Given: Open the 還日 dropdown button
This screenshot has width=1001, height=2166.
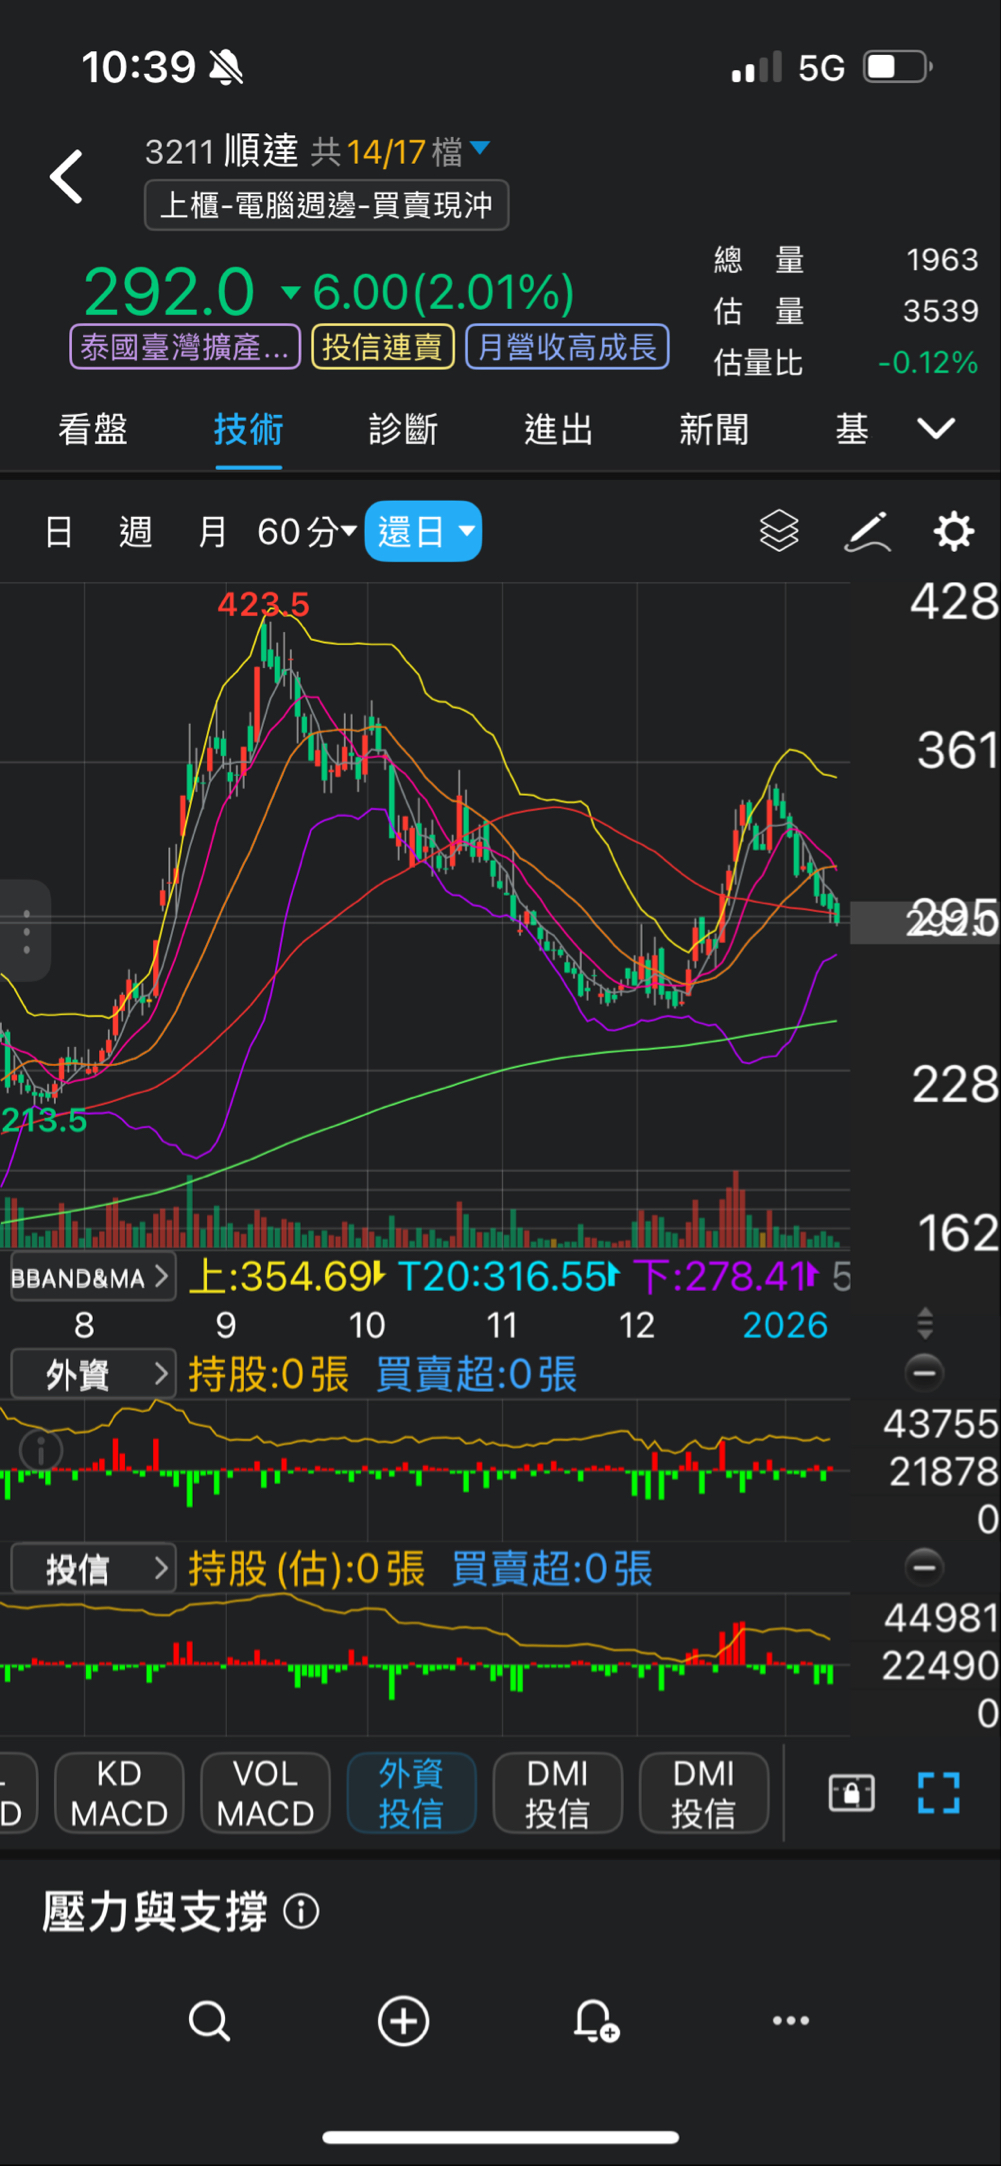Looking at the screenshot, I should coord(423,531).
